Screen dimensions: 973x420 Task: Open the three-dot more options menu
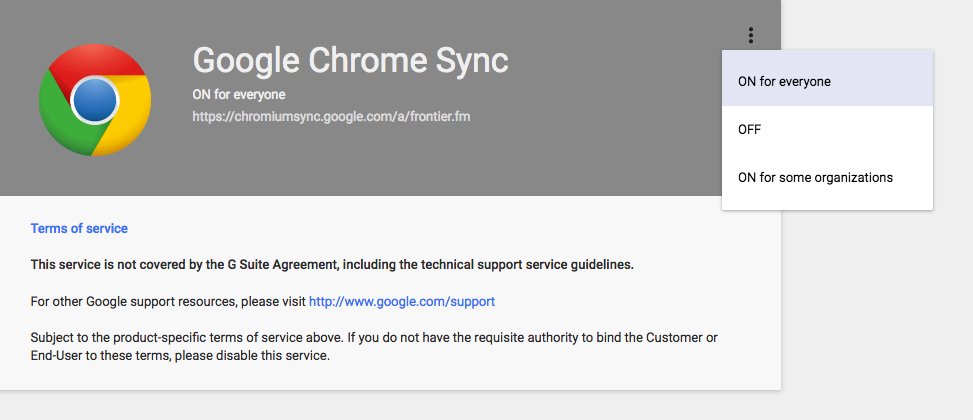click(750, 35)
